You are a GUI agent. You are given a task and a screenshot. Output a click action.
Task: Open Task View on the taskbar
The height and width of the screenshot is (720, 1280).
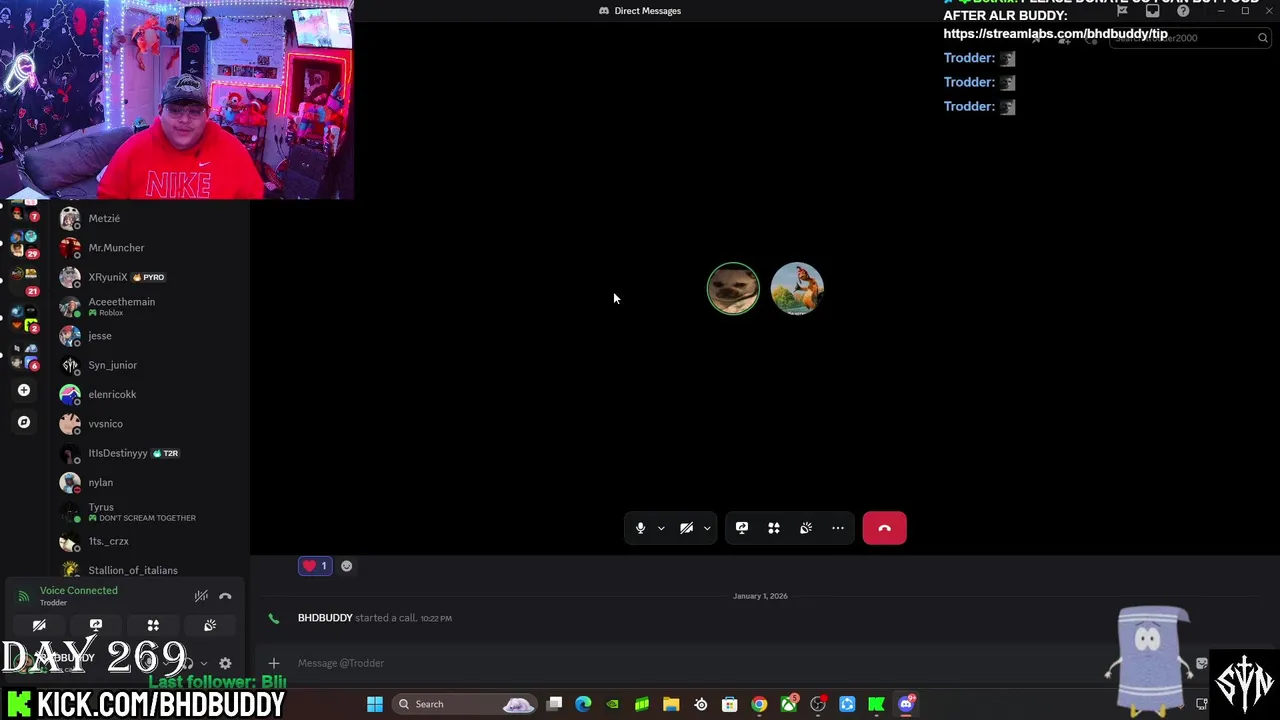click(555, 704)
